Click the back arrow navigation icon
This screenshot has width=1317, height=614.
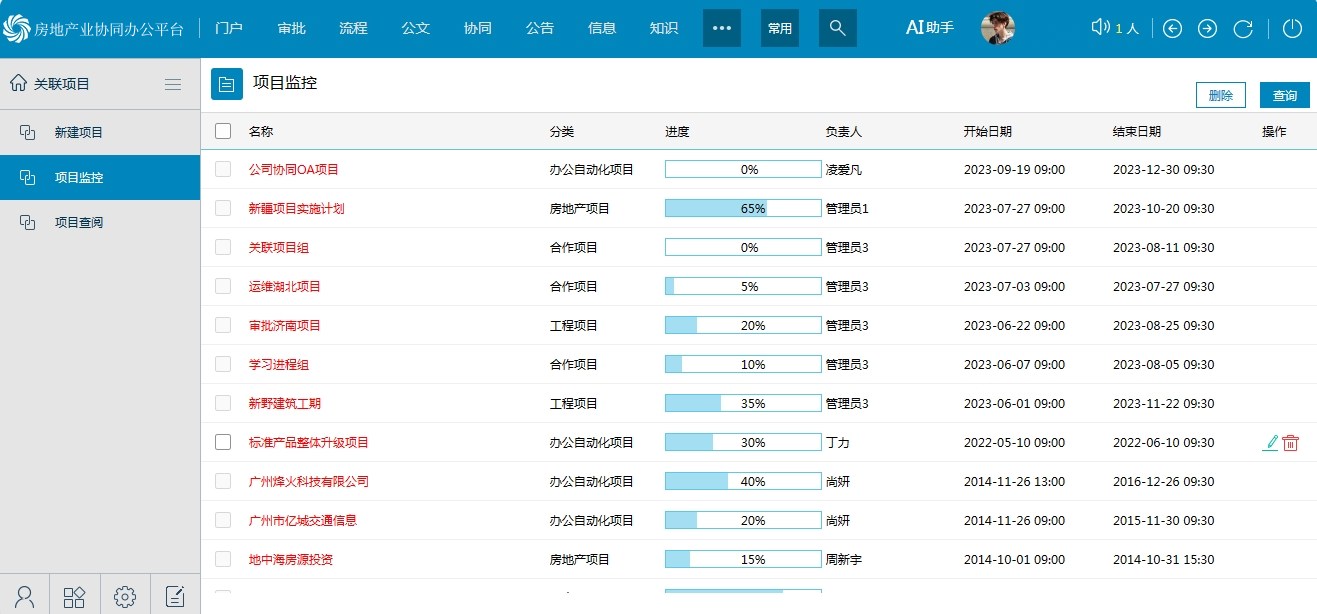tap(1172, 28)
